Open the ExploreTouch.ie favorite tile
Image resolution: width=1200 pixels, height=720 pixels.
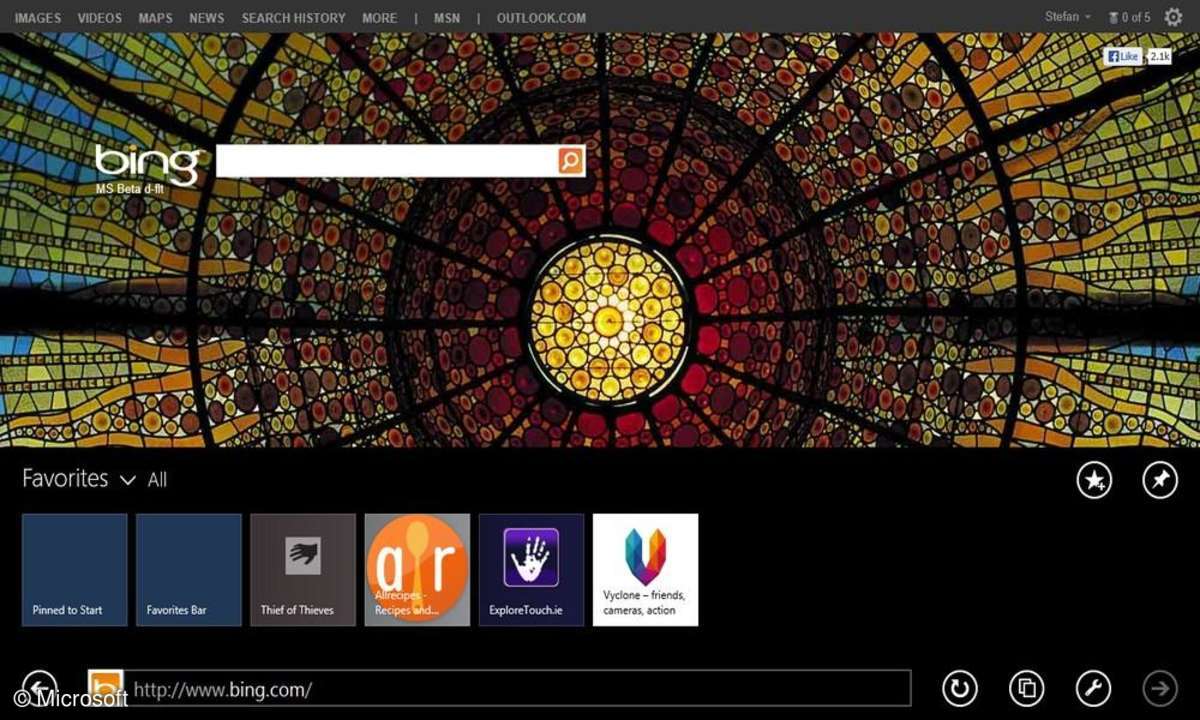point(531,570)
